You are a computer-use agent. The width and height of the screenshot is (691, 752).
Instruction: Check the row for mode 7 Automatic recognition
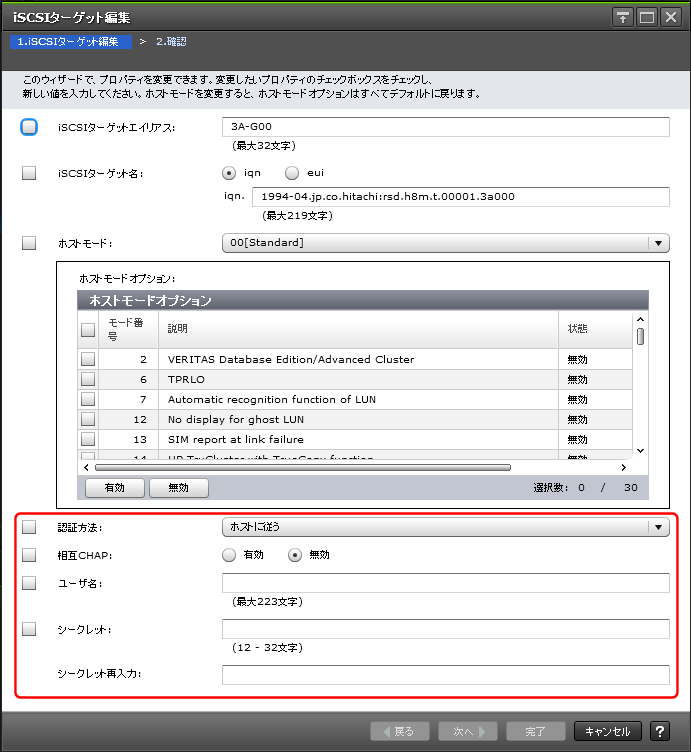(x=88, y=399)
